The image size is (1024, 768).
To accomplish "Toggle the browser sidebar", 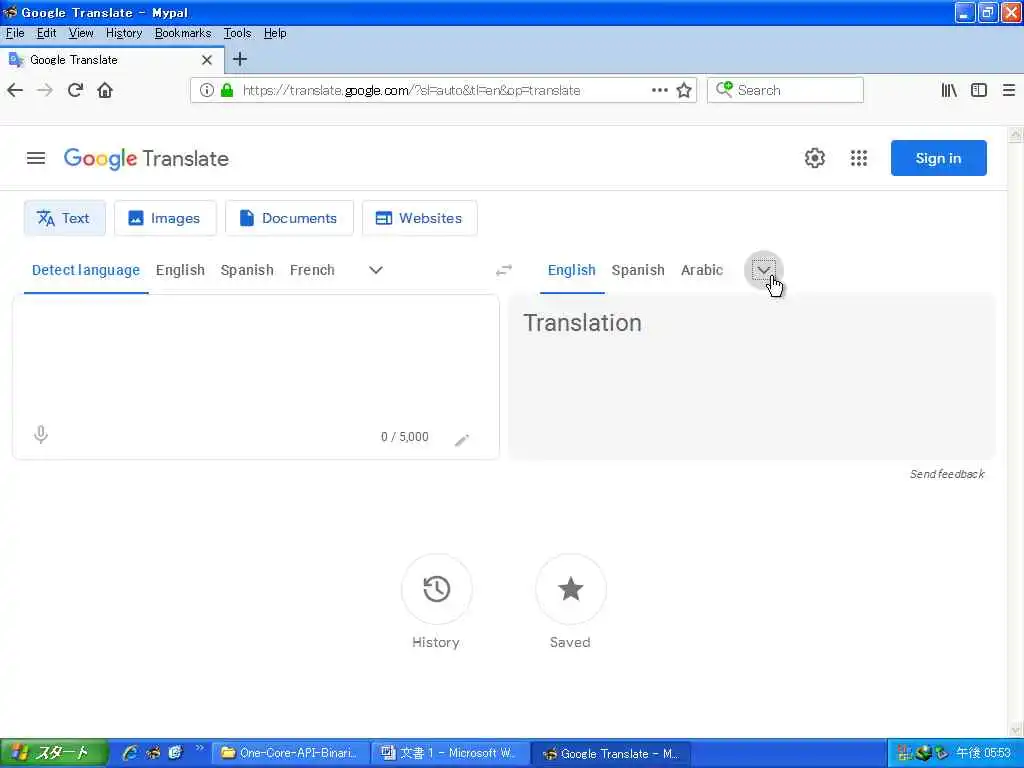I will click(979, 90).
